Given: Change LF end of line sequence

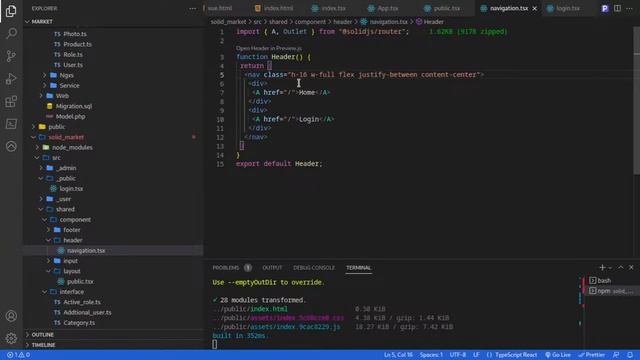Looking at the screenshot, I should [x=476, y=355].
